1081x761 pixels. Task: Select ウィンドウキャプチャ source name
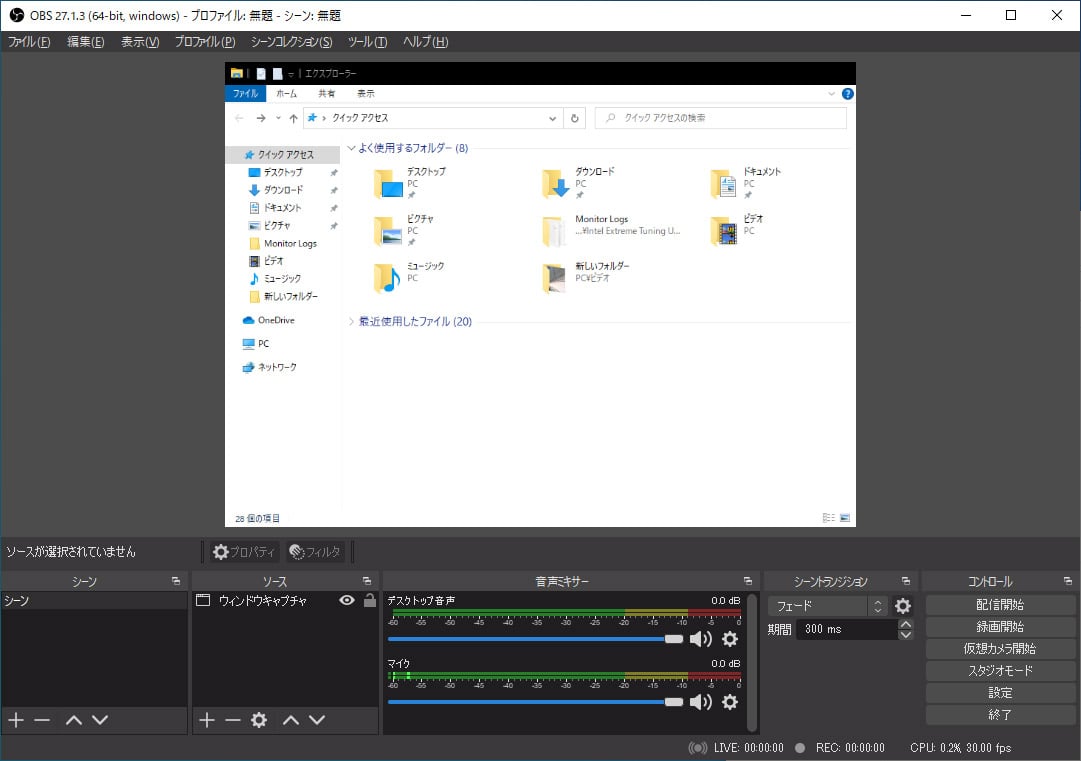coord(263,600)
